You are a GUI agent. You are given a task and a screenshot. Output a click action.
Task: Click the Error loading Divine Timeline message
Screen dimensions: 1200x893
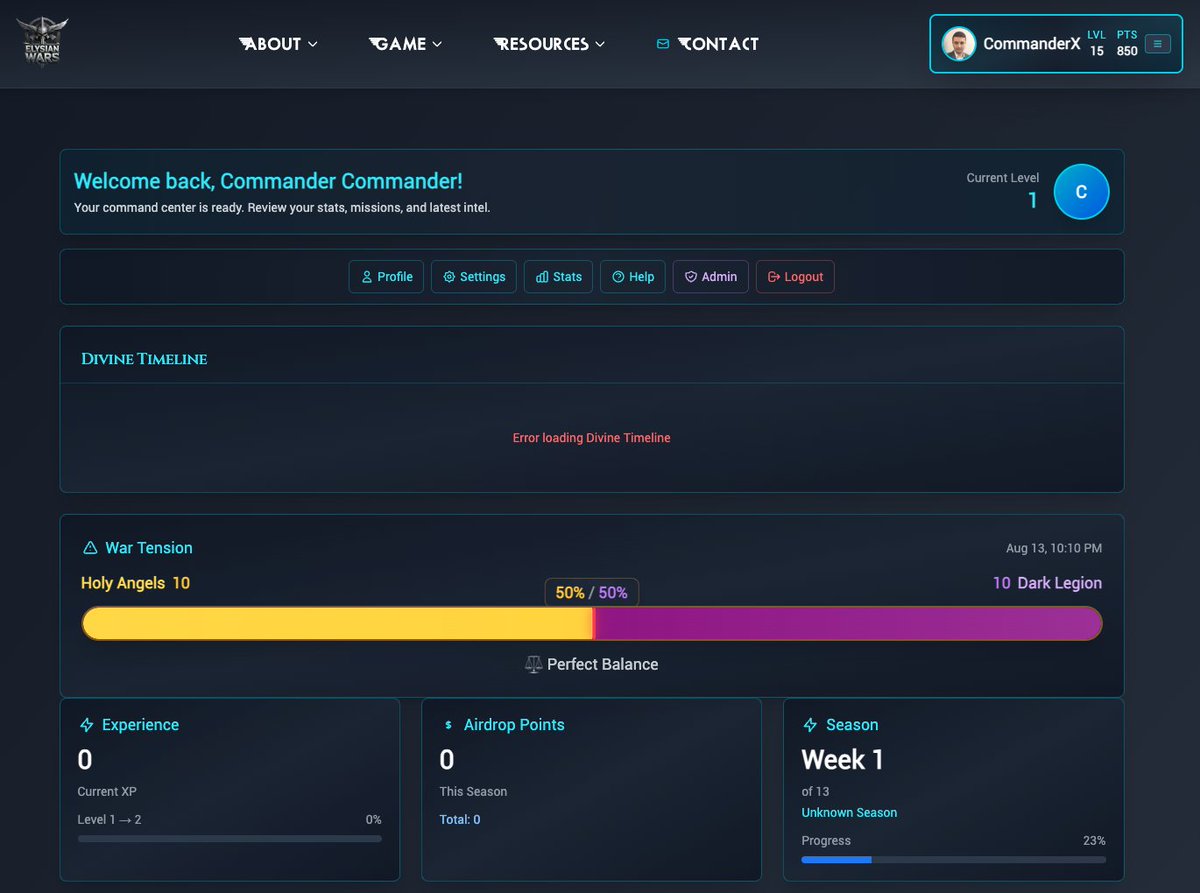click(x=592, y=438)
